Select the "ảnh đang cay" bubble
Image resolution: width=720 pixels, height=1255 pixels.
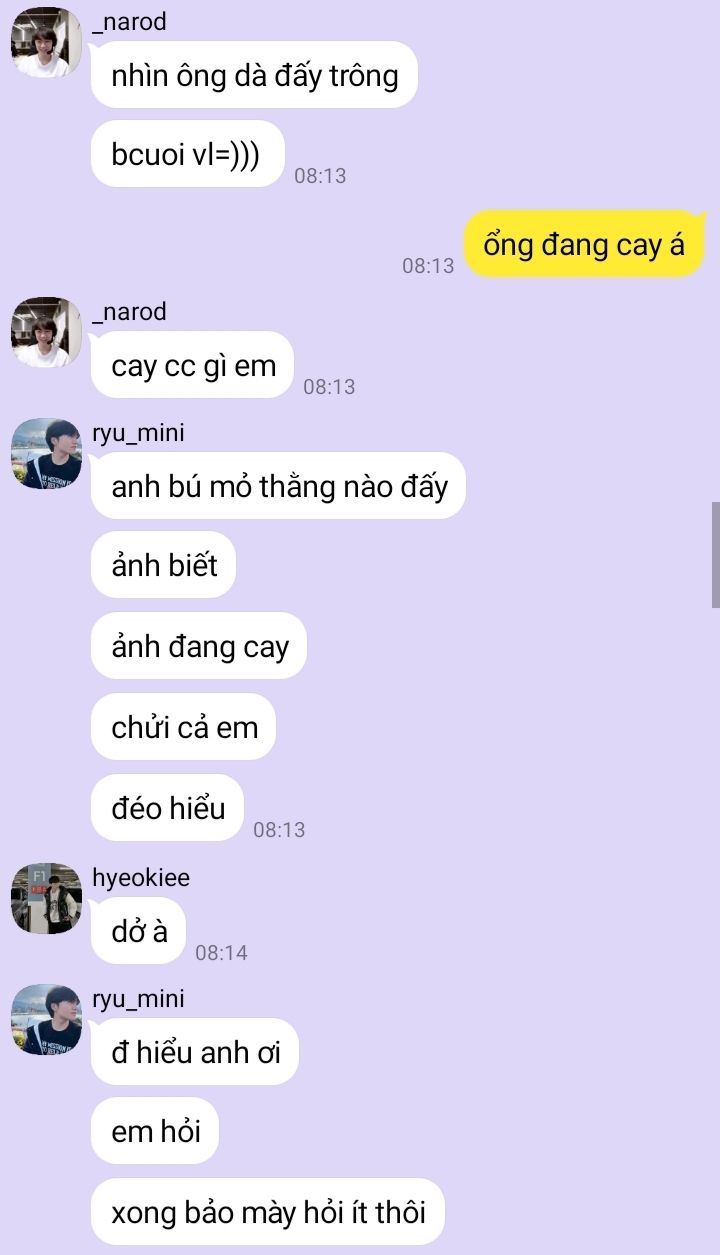pyautogui.click(x=199, y=646)
